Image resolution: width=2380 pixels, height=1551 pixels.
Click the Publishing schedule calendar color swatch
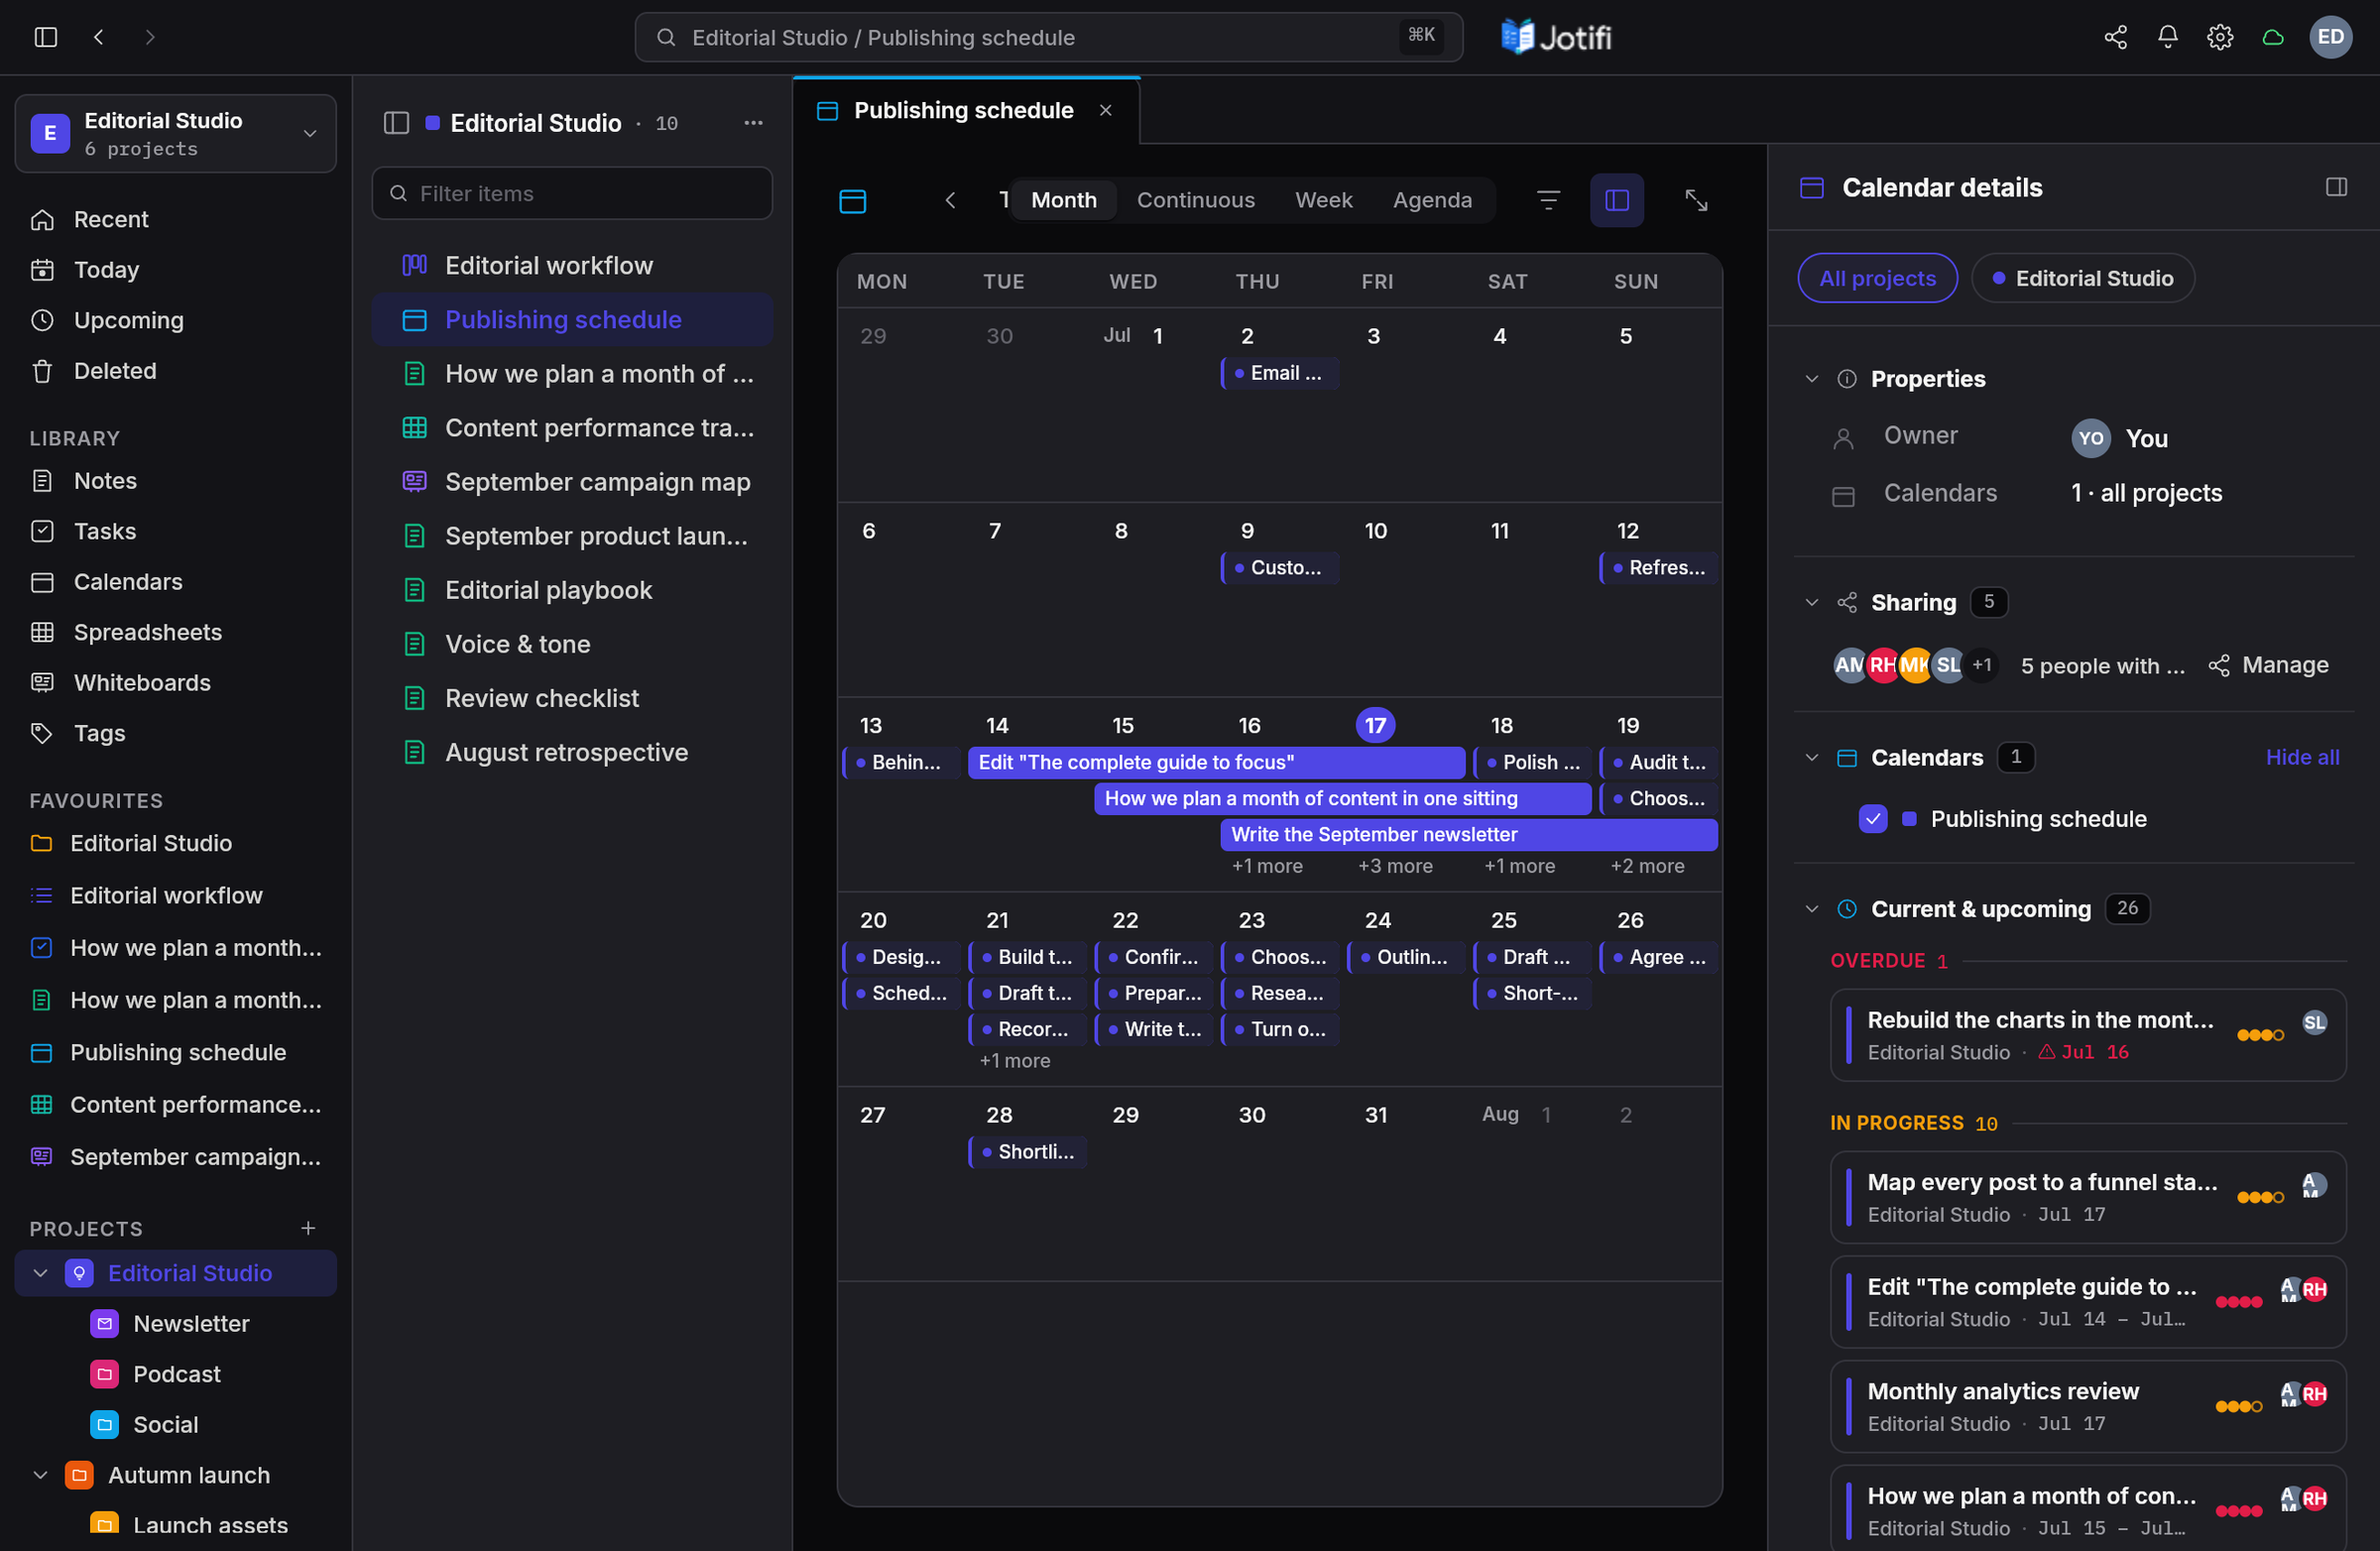point(1909,818)
